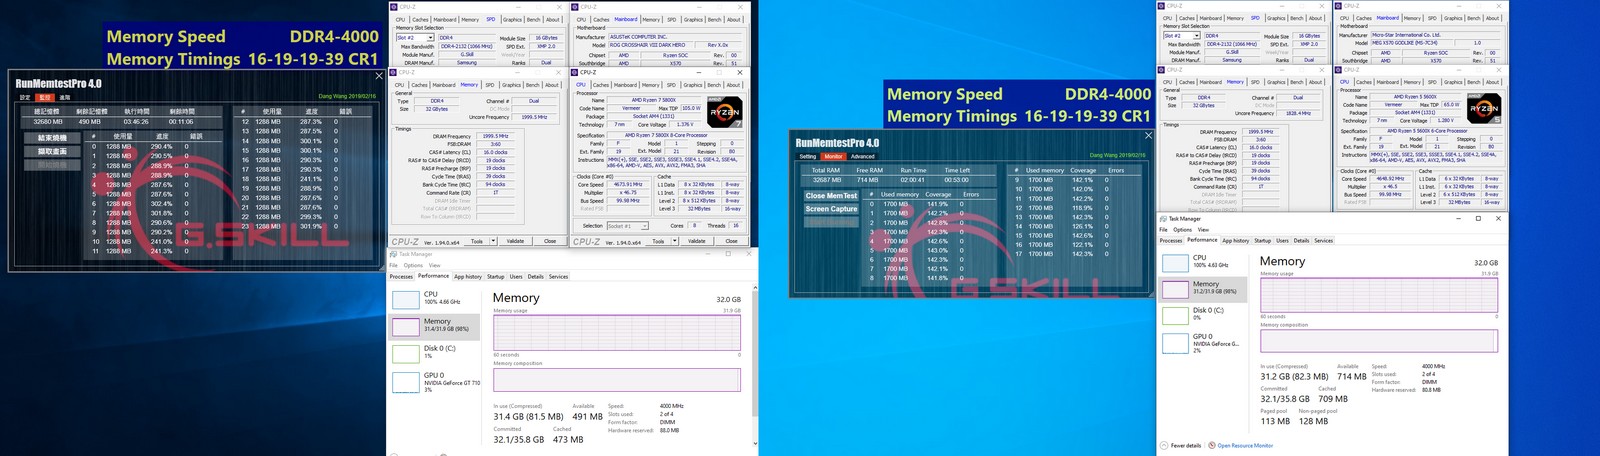Viewport: 1600px width, 456px height.
Task: Open Startup tab in Task Manager with Fewer details
Action: tap(1263, 241)
